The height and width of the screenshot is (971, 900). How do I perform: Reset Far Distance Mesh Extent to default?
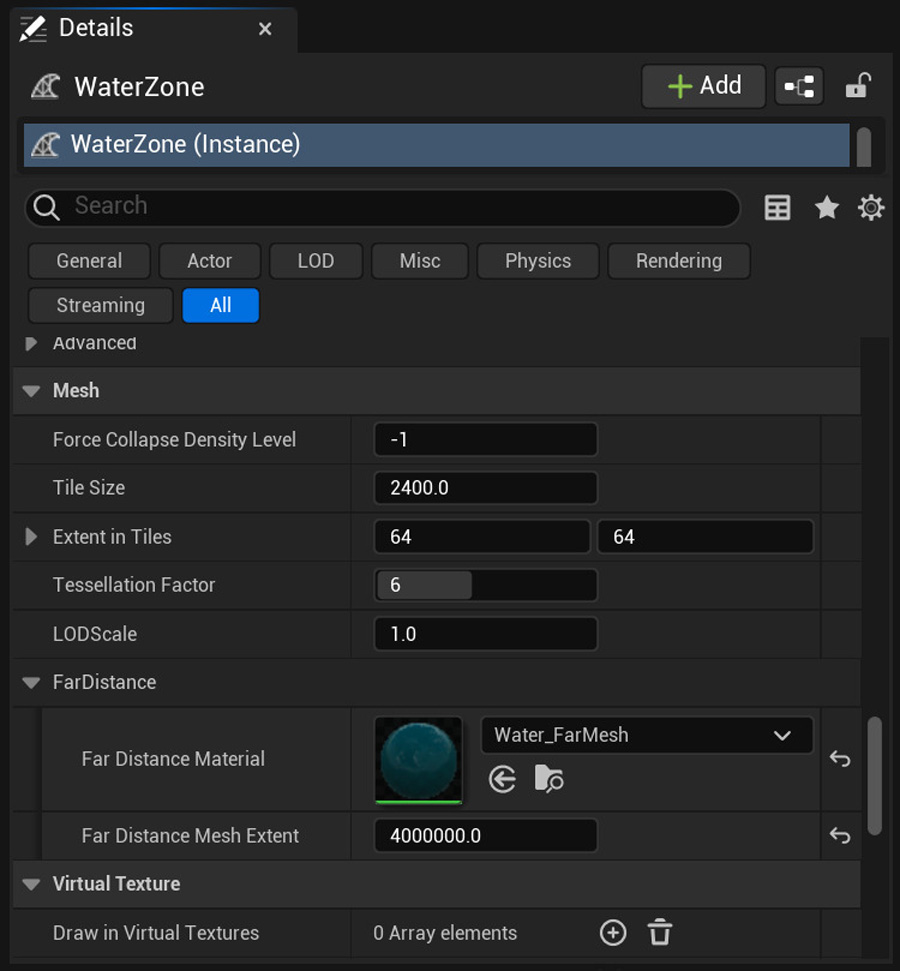(x=840, y=836)
